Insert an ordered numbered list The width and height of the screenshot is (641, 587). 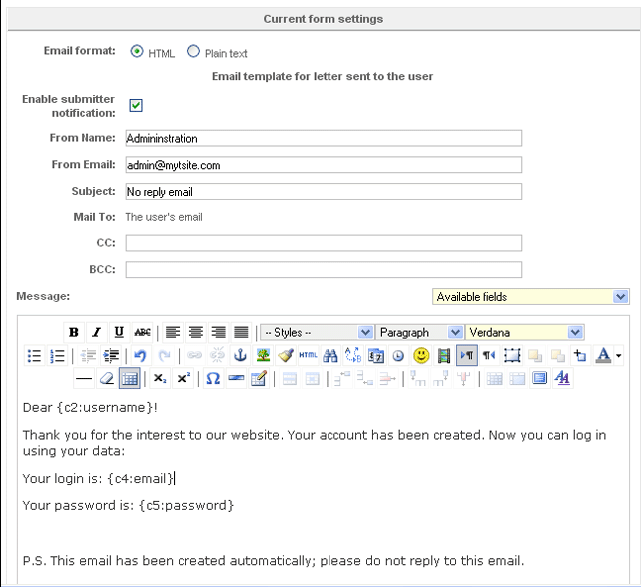57,356
